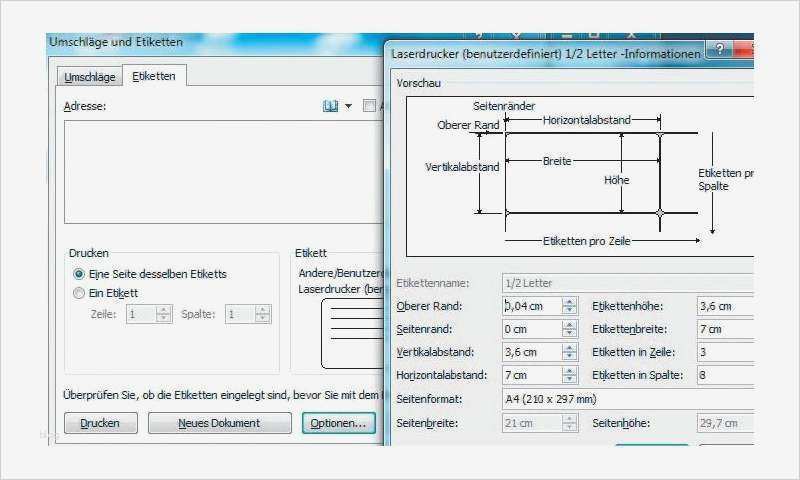Click the Horizontalabstand value field 7 cm

pos(532,375)
